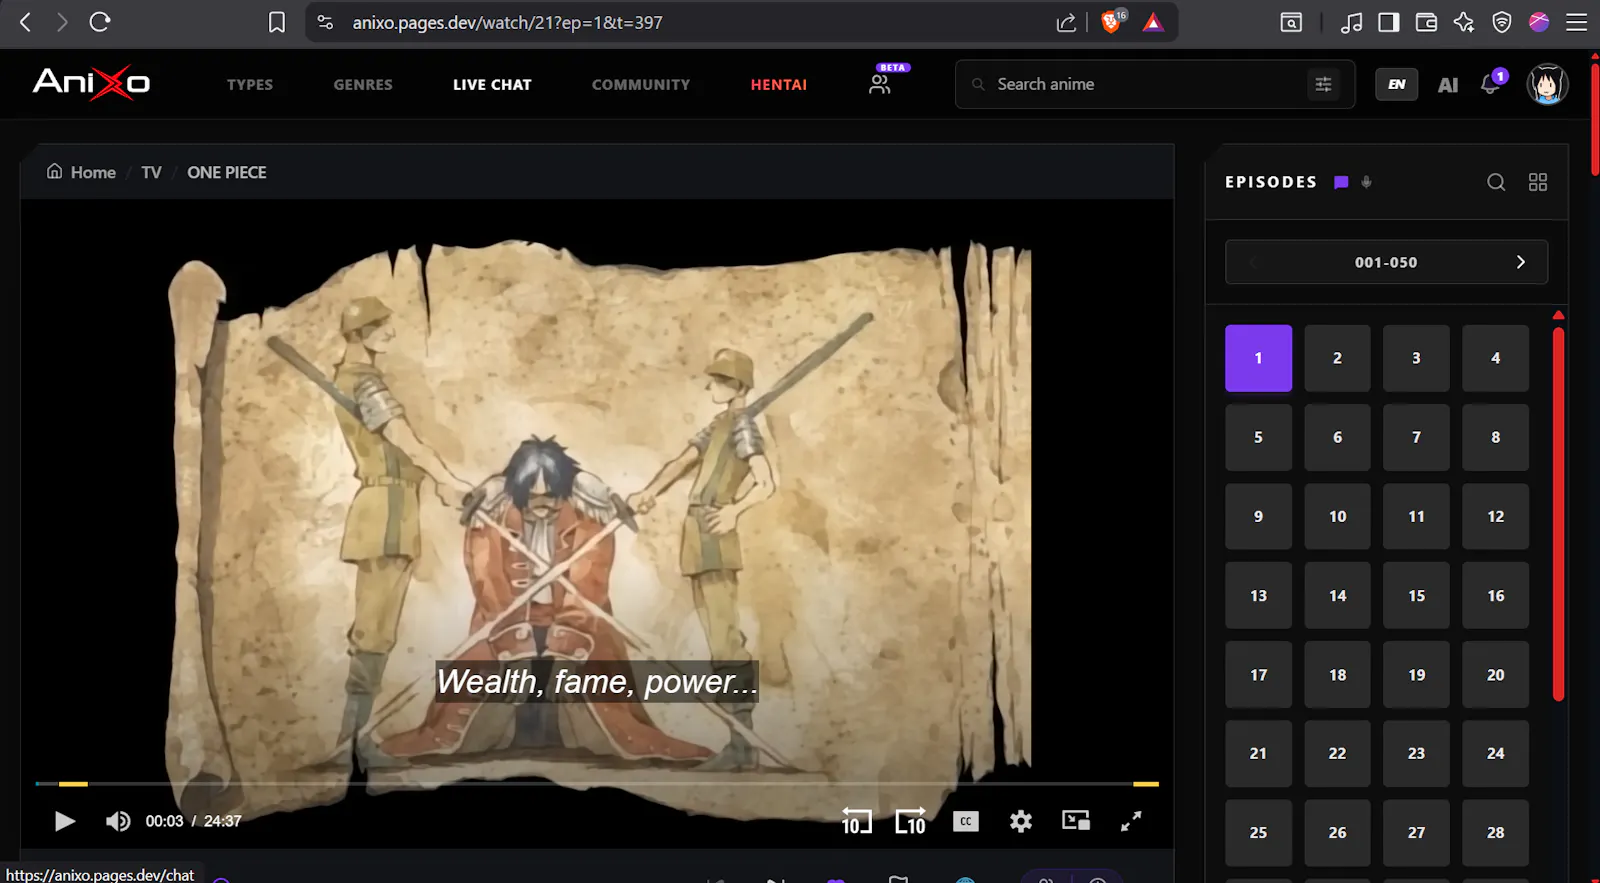
Task: Rewind the video 10 seconds
Action: tap(857, 821)
